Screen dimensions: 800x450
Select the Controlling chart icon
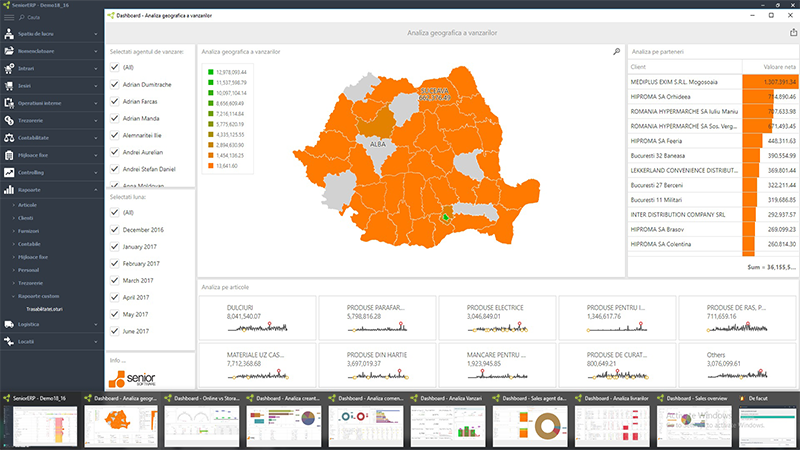[9, 172]
